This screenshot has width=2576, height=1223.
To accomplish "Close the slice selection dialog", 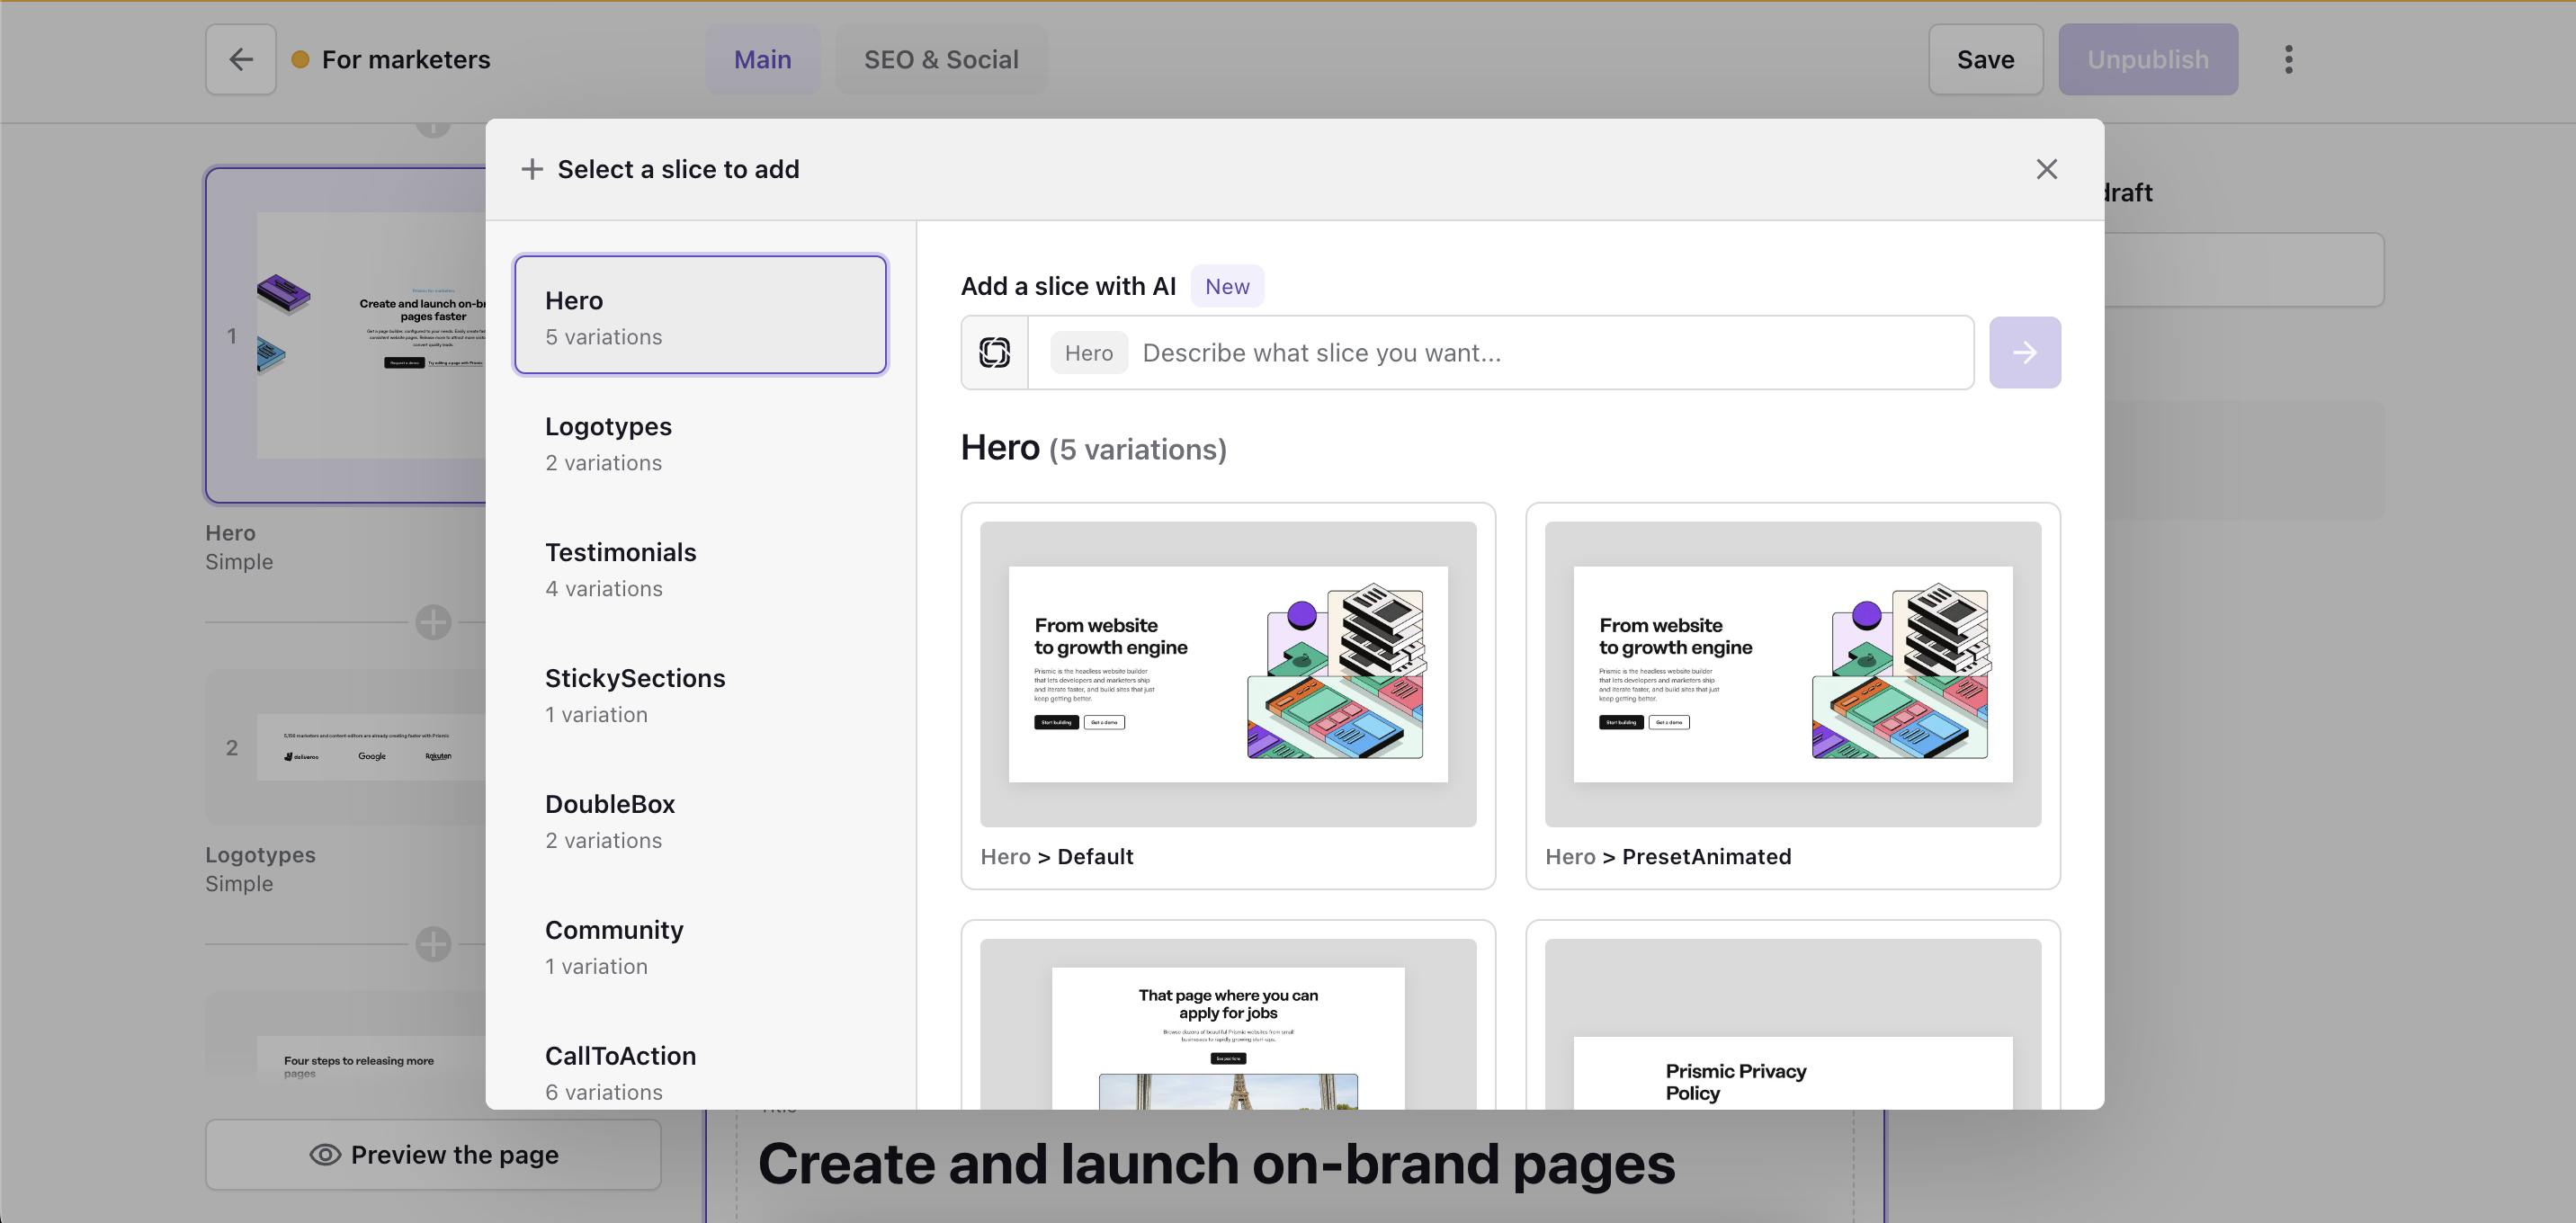I will click(x=2046, y=169).
